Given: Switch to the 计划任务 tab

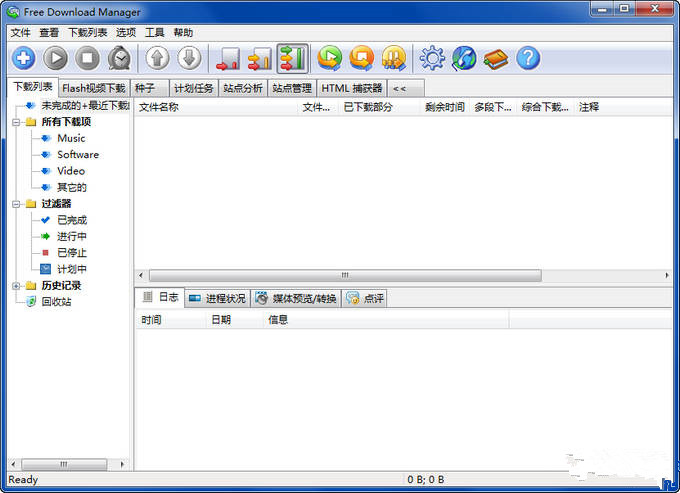Looking at the screenshot, I should click(x=194, y=88).
